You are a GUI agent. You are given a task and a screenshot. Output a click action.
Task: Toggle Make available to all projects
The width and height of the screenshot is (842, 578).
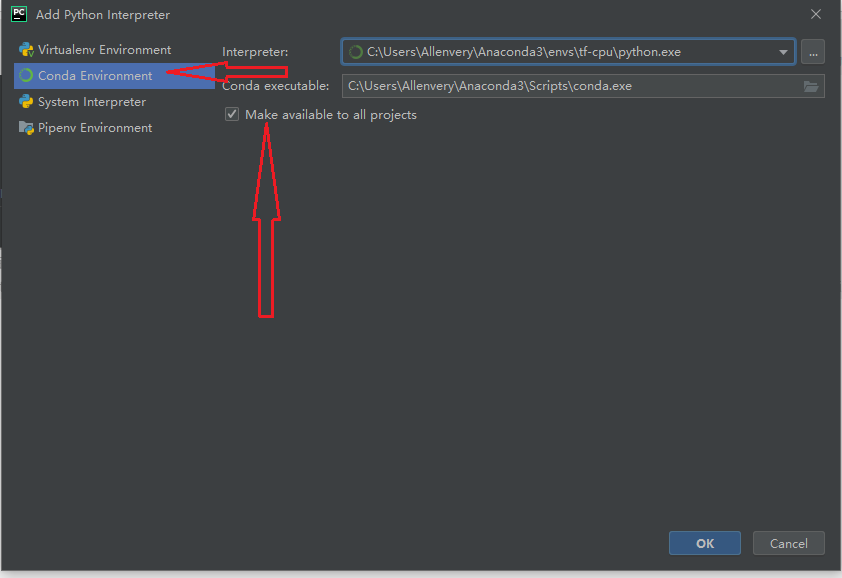pyautogui.click(x=232, y=114)
